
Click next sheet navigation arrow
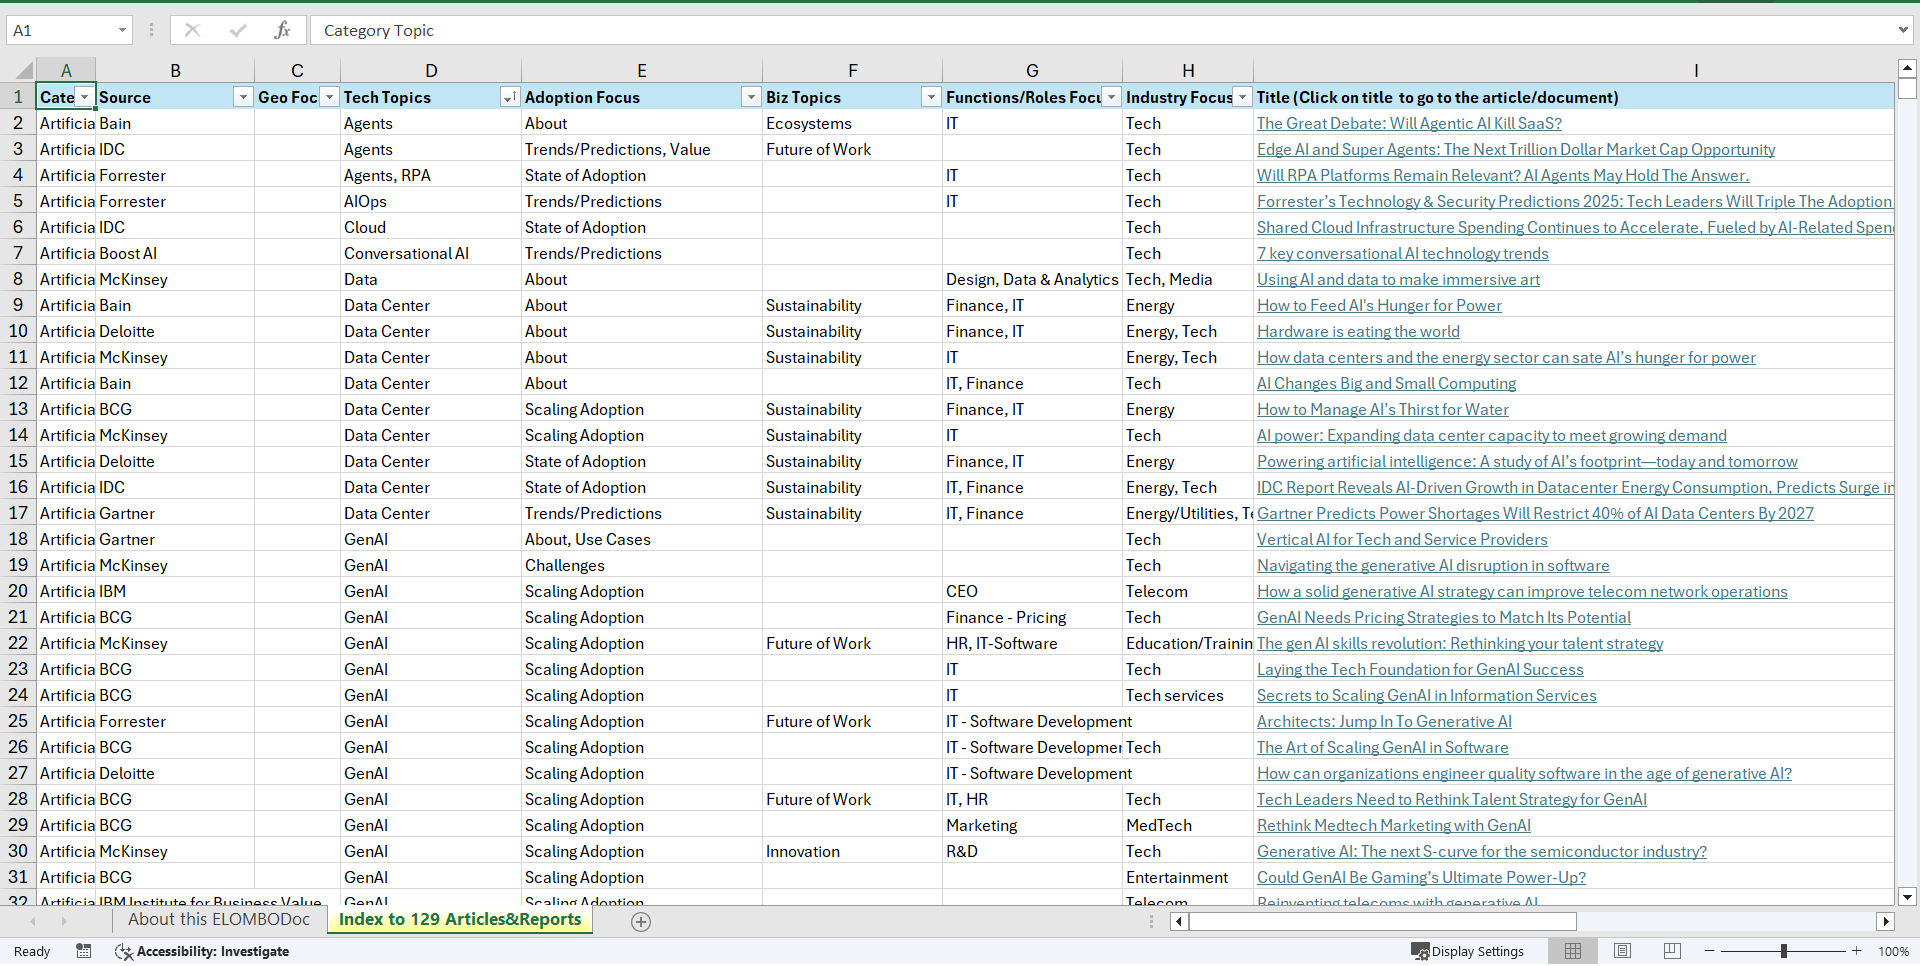pyautogui.click(x=64, y=921)
